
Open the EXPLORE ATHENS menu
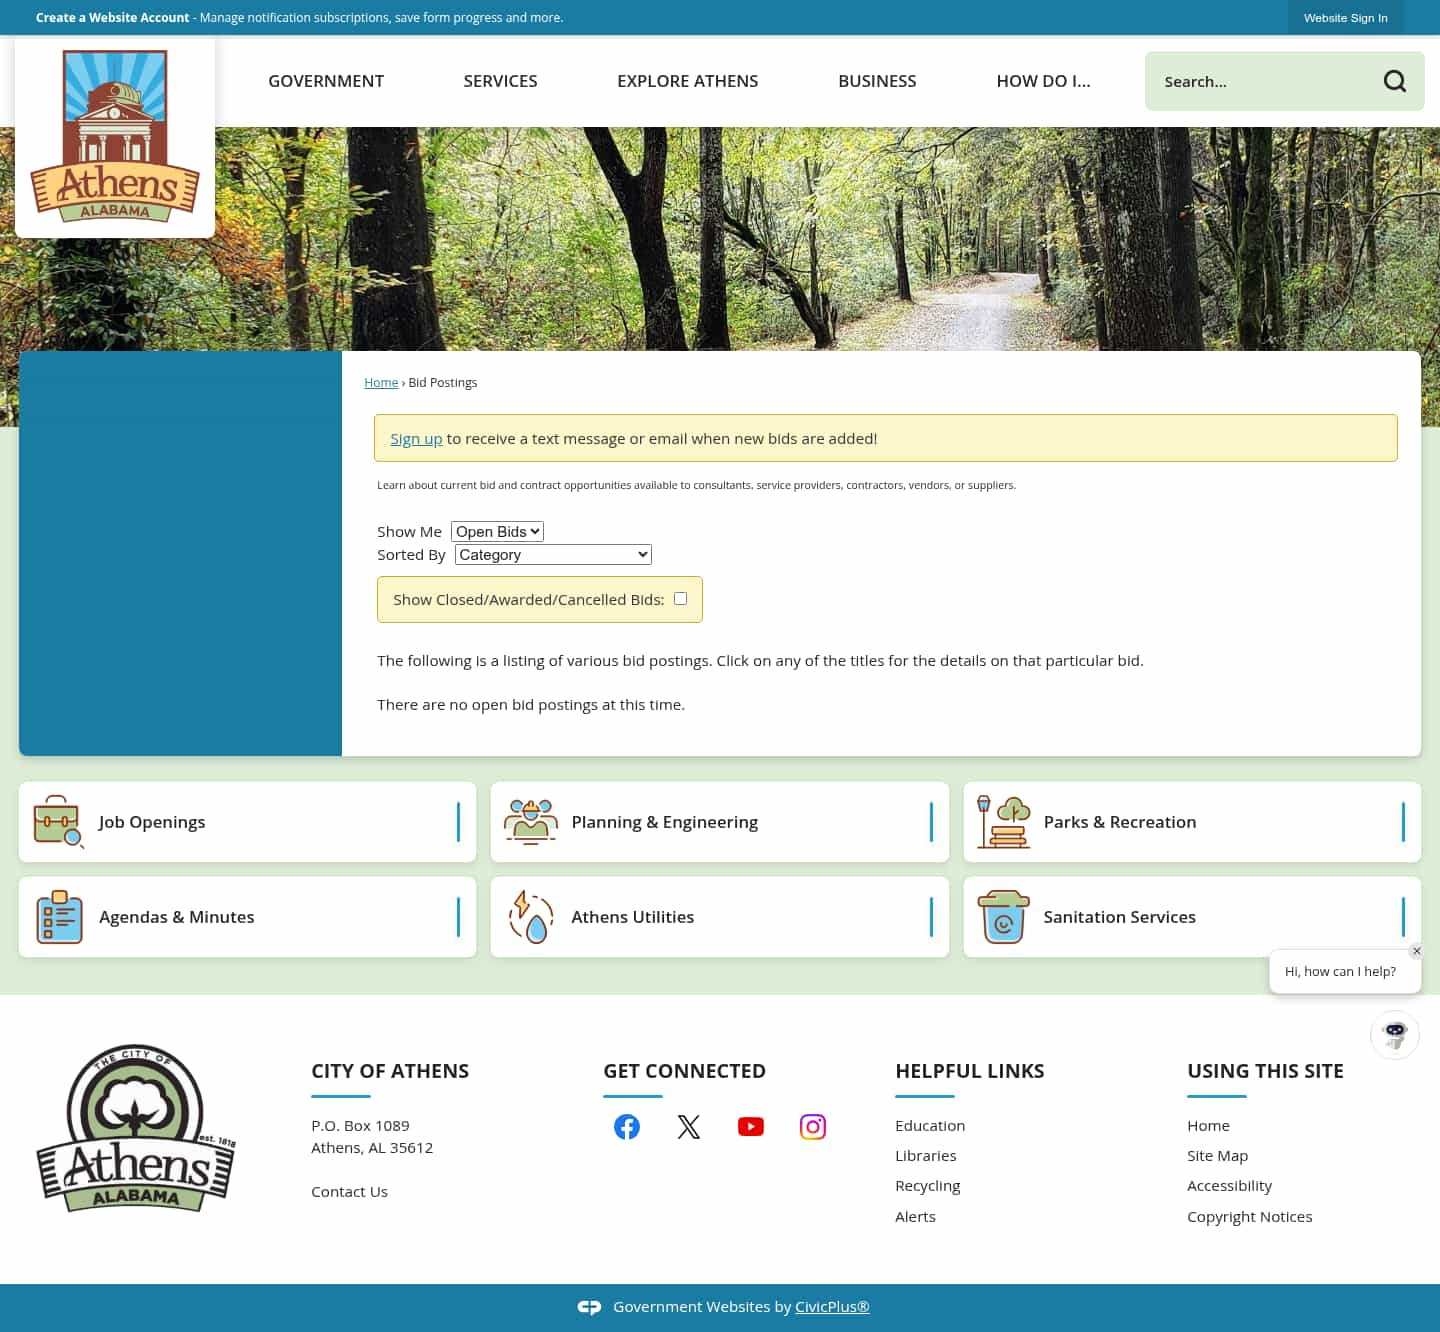point(687,81)
